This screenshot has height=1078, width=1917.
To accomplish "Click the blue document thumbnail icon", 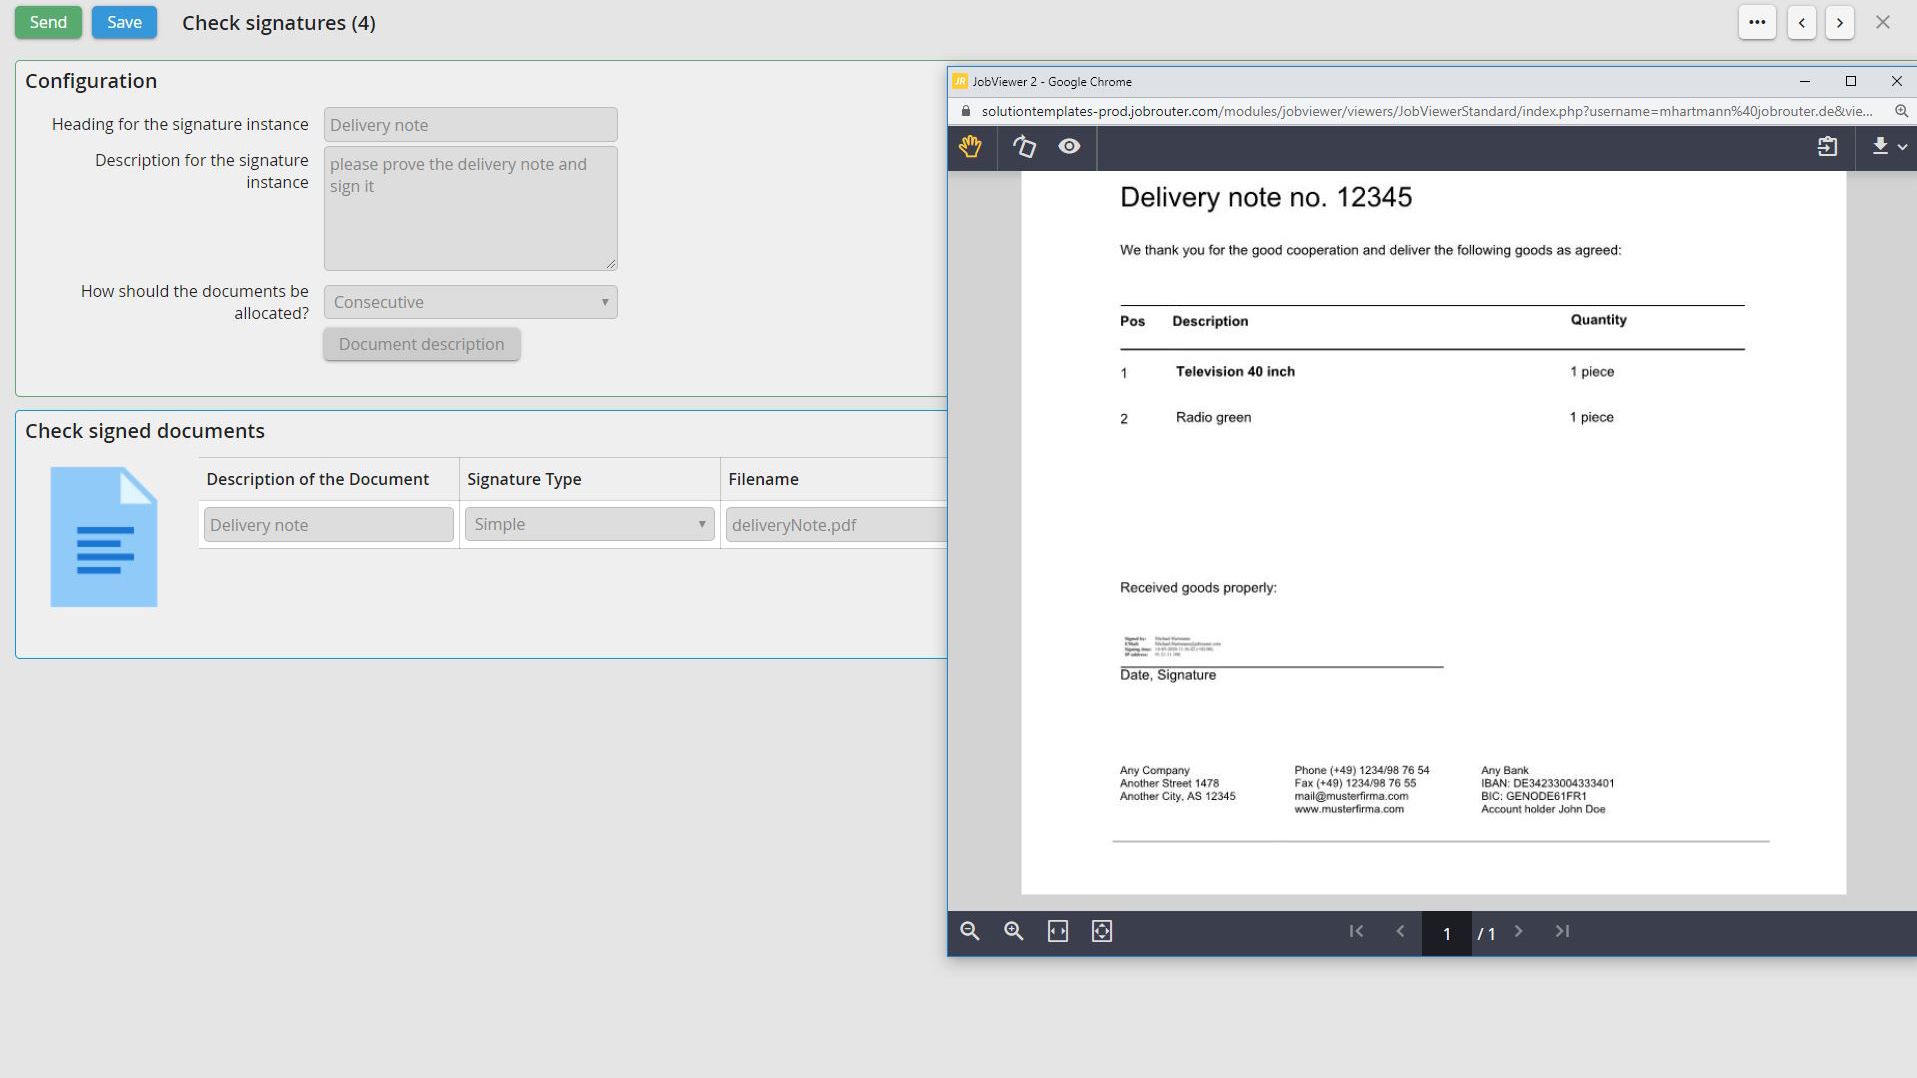I will tap(104, 536).
